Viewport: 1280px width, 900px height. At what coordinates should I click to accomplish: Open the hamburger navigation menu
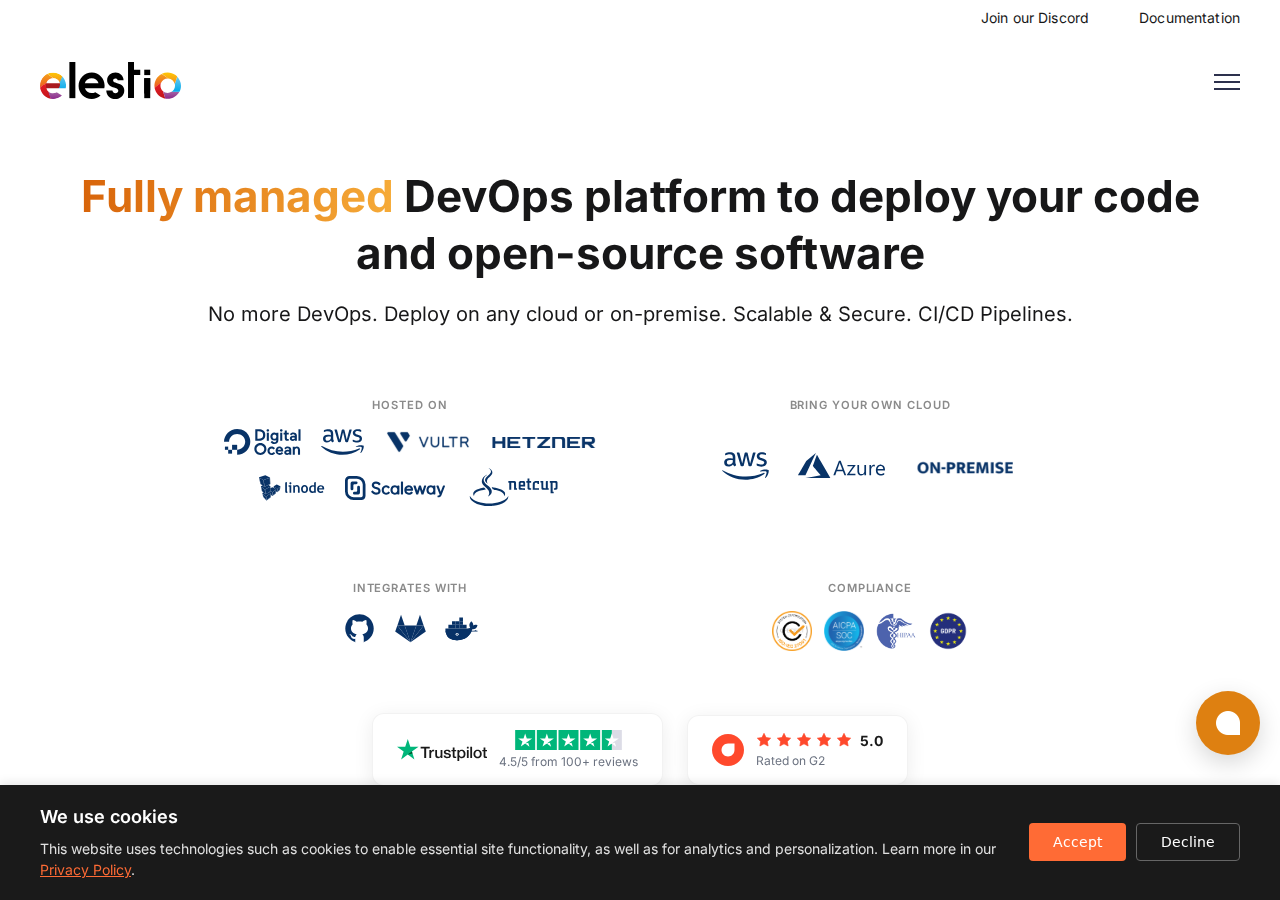(1226, 82)
